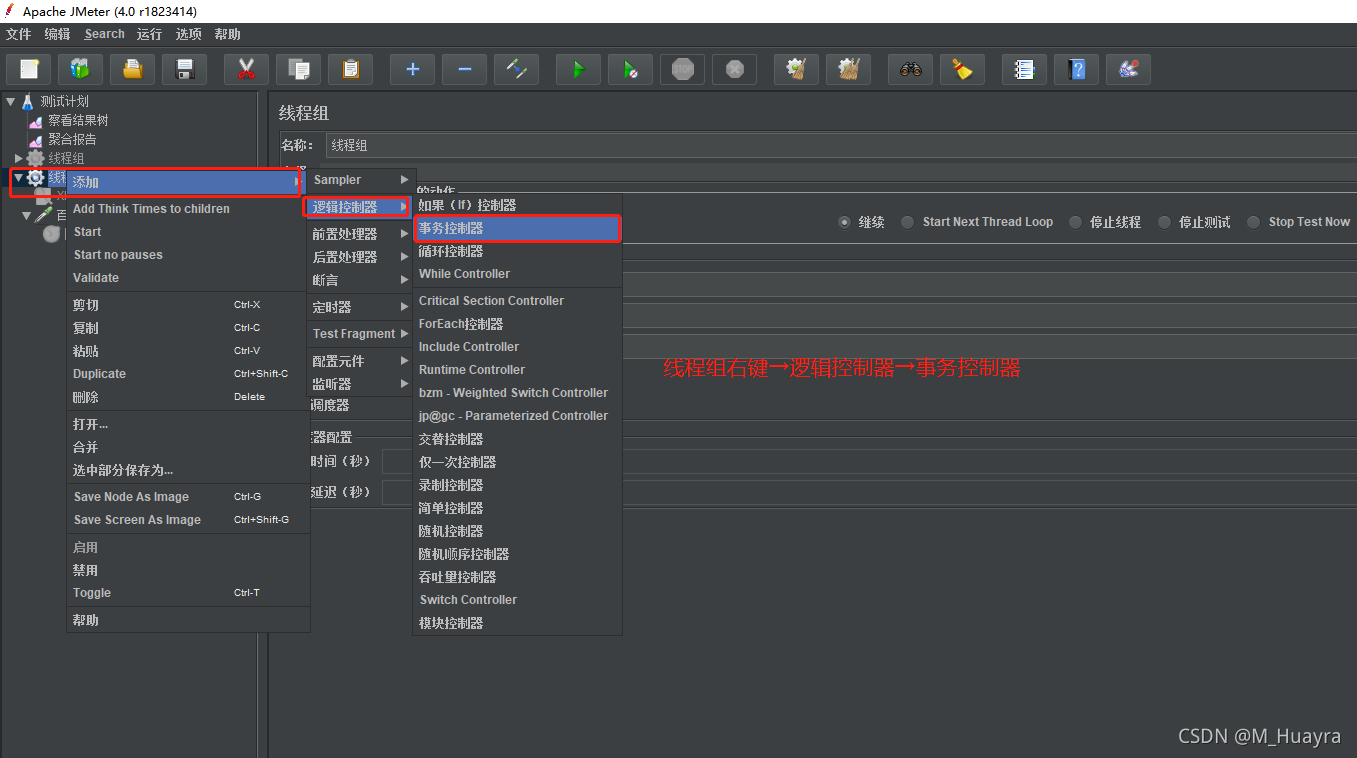Click Validate in context menu
This screenshot has height=758, width=1357.
188,278
